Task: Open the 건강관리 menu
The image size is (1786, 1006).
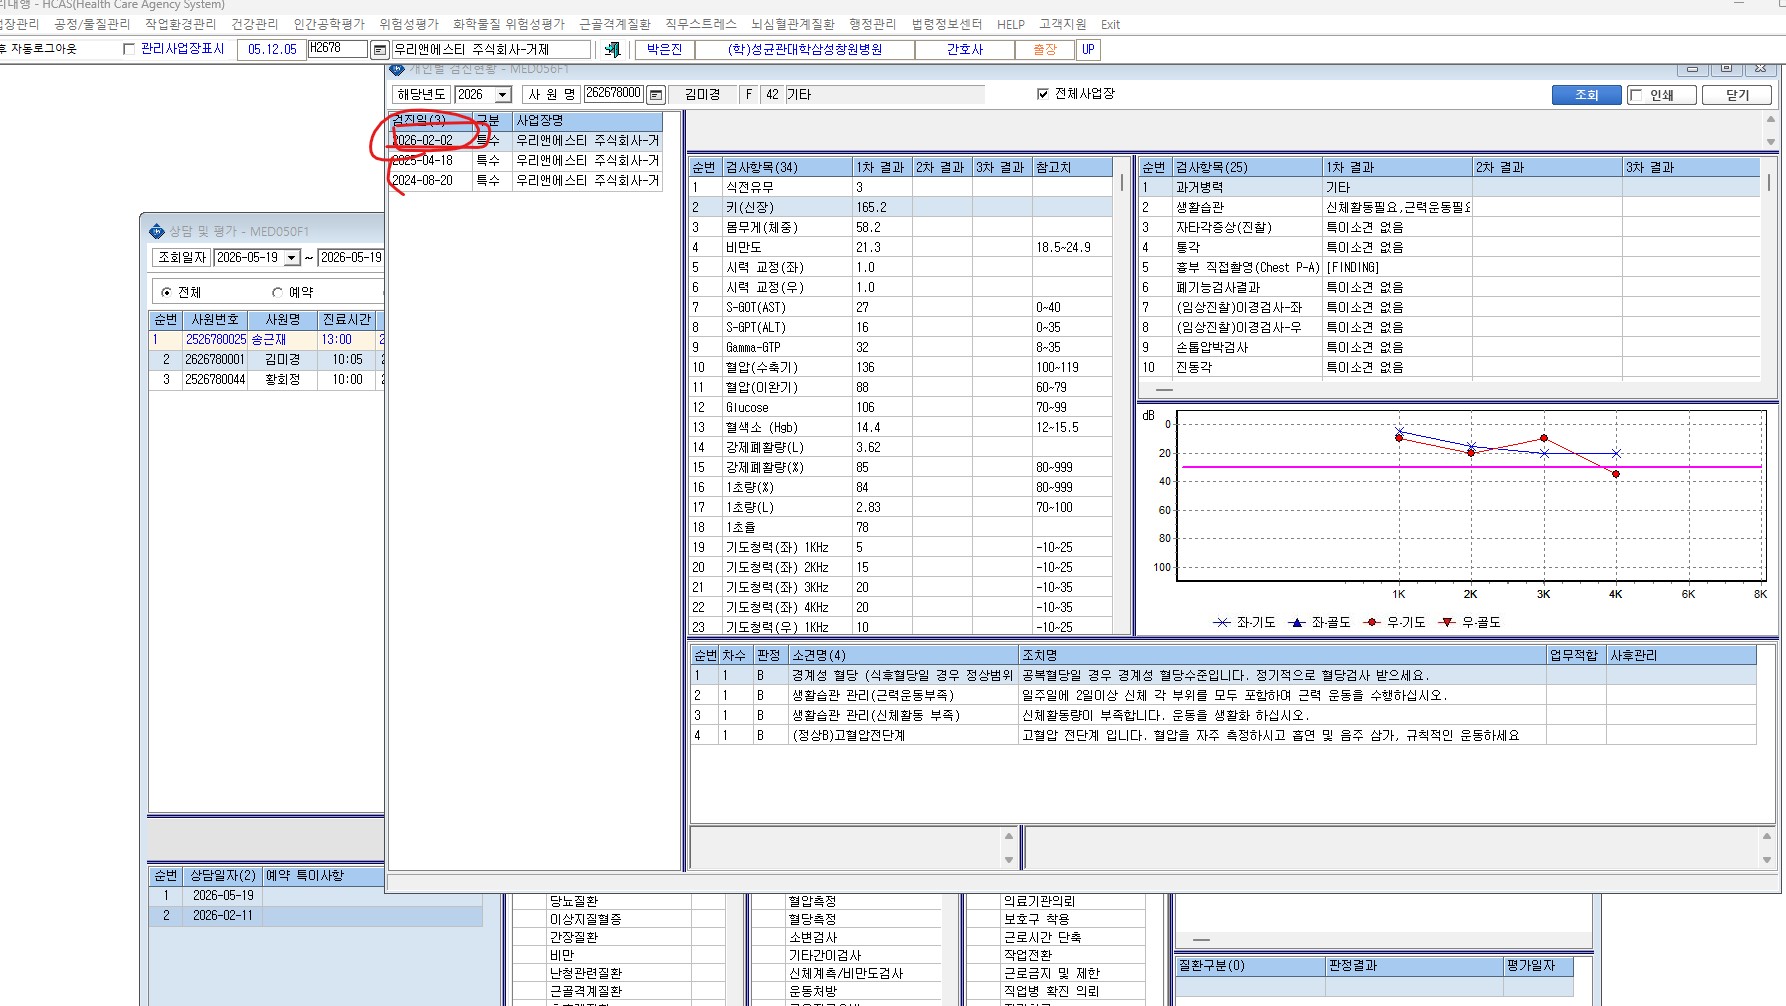Action: 255,24
